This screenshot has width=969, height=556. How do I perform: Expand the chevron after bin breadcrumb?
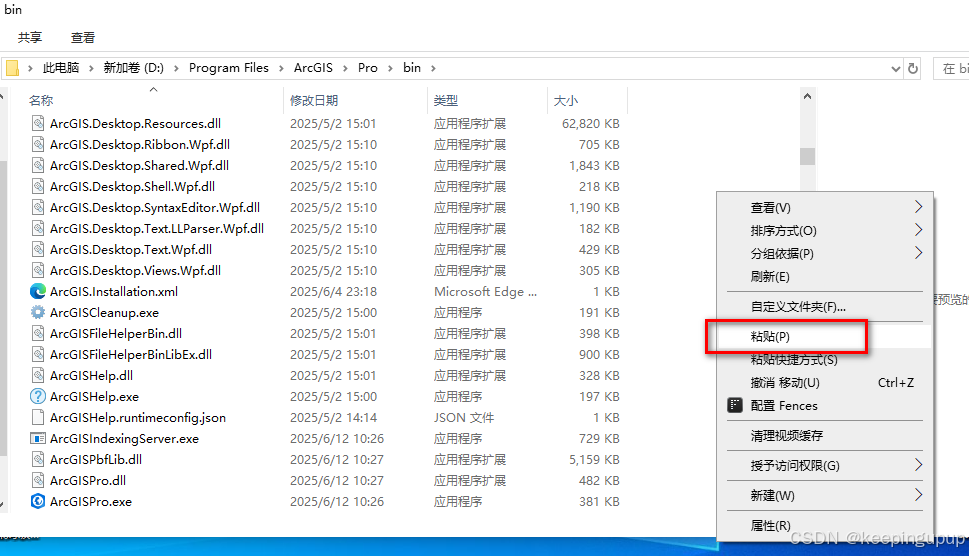(433, 68)
